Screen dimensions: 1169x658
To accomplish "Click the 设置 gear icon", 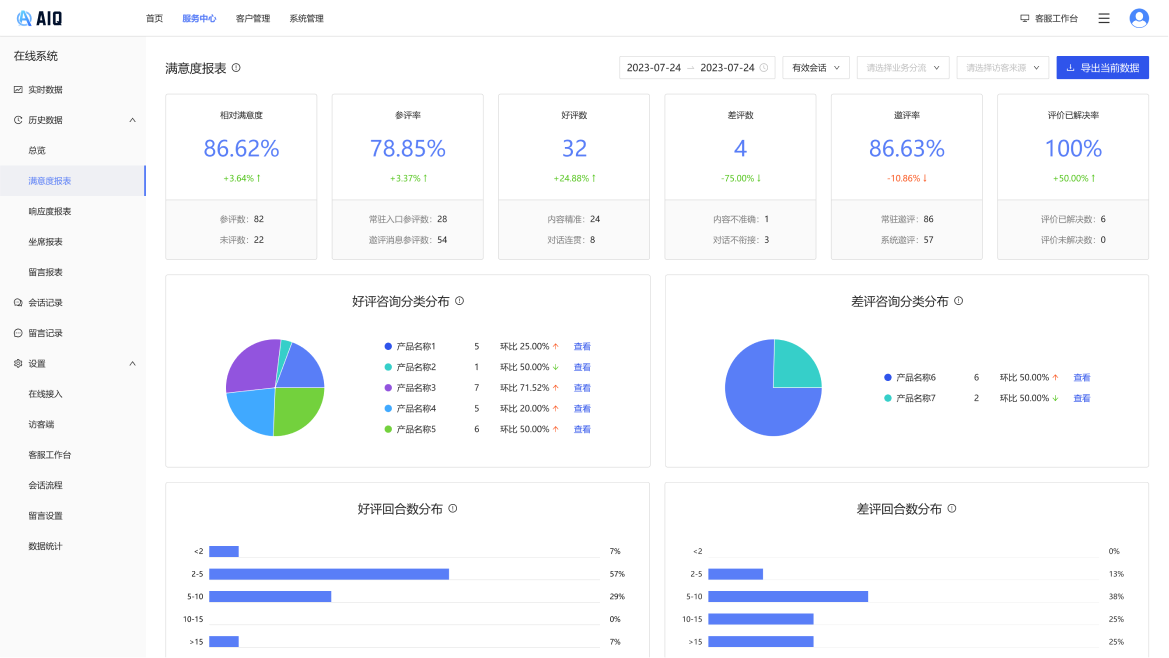I will 18,364.
